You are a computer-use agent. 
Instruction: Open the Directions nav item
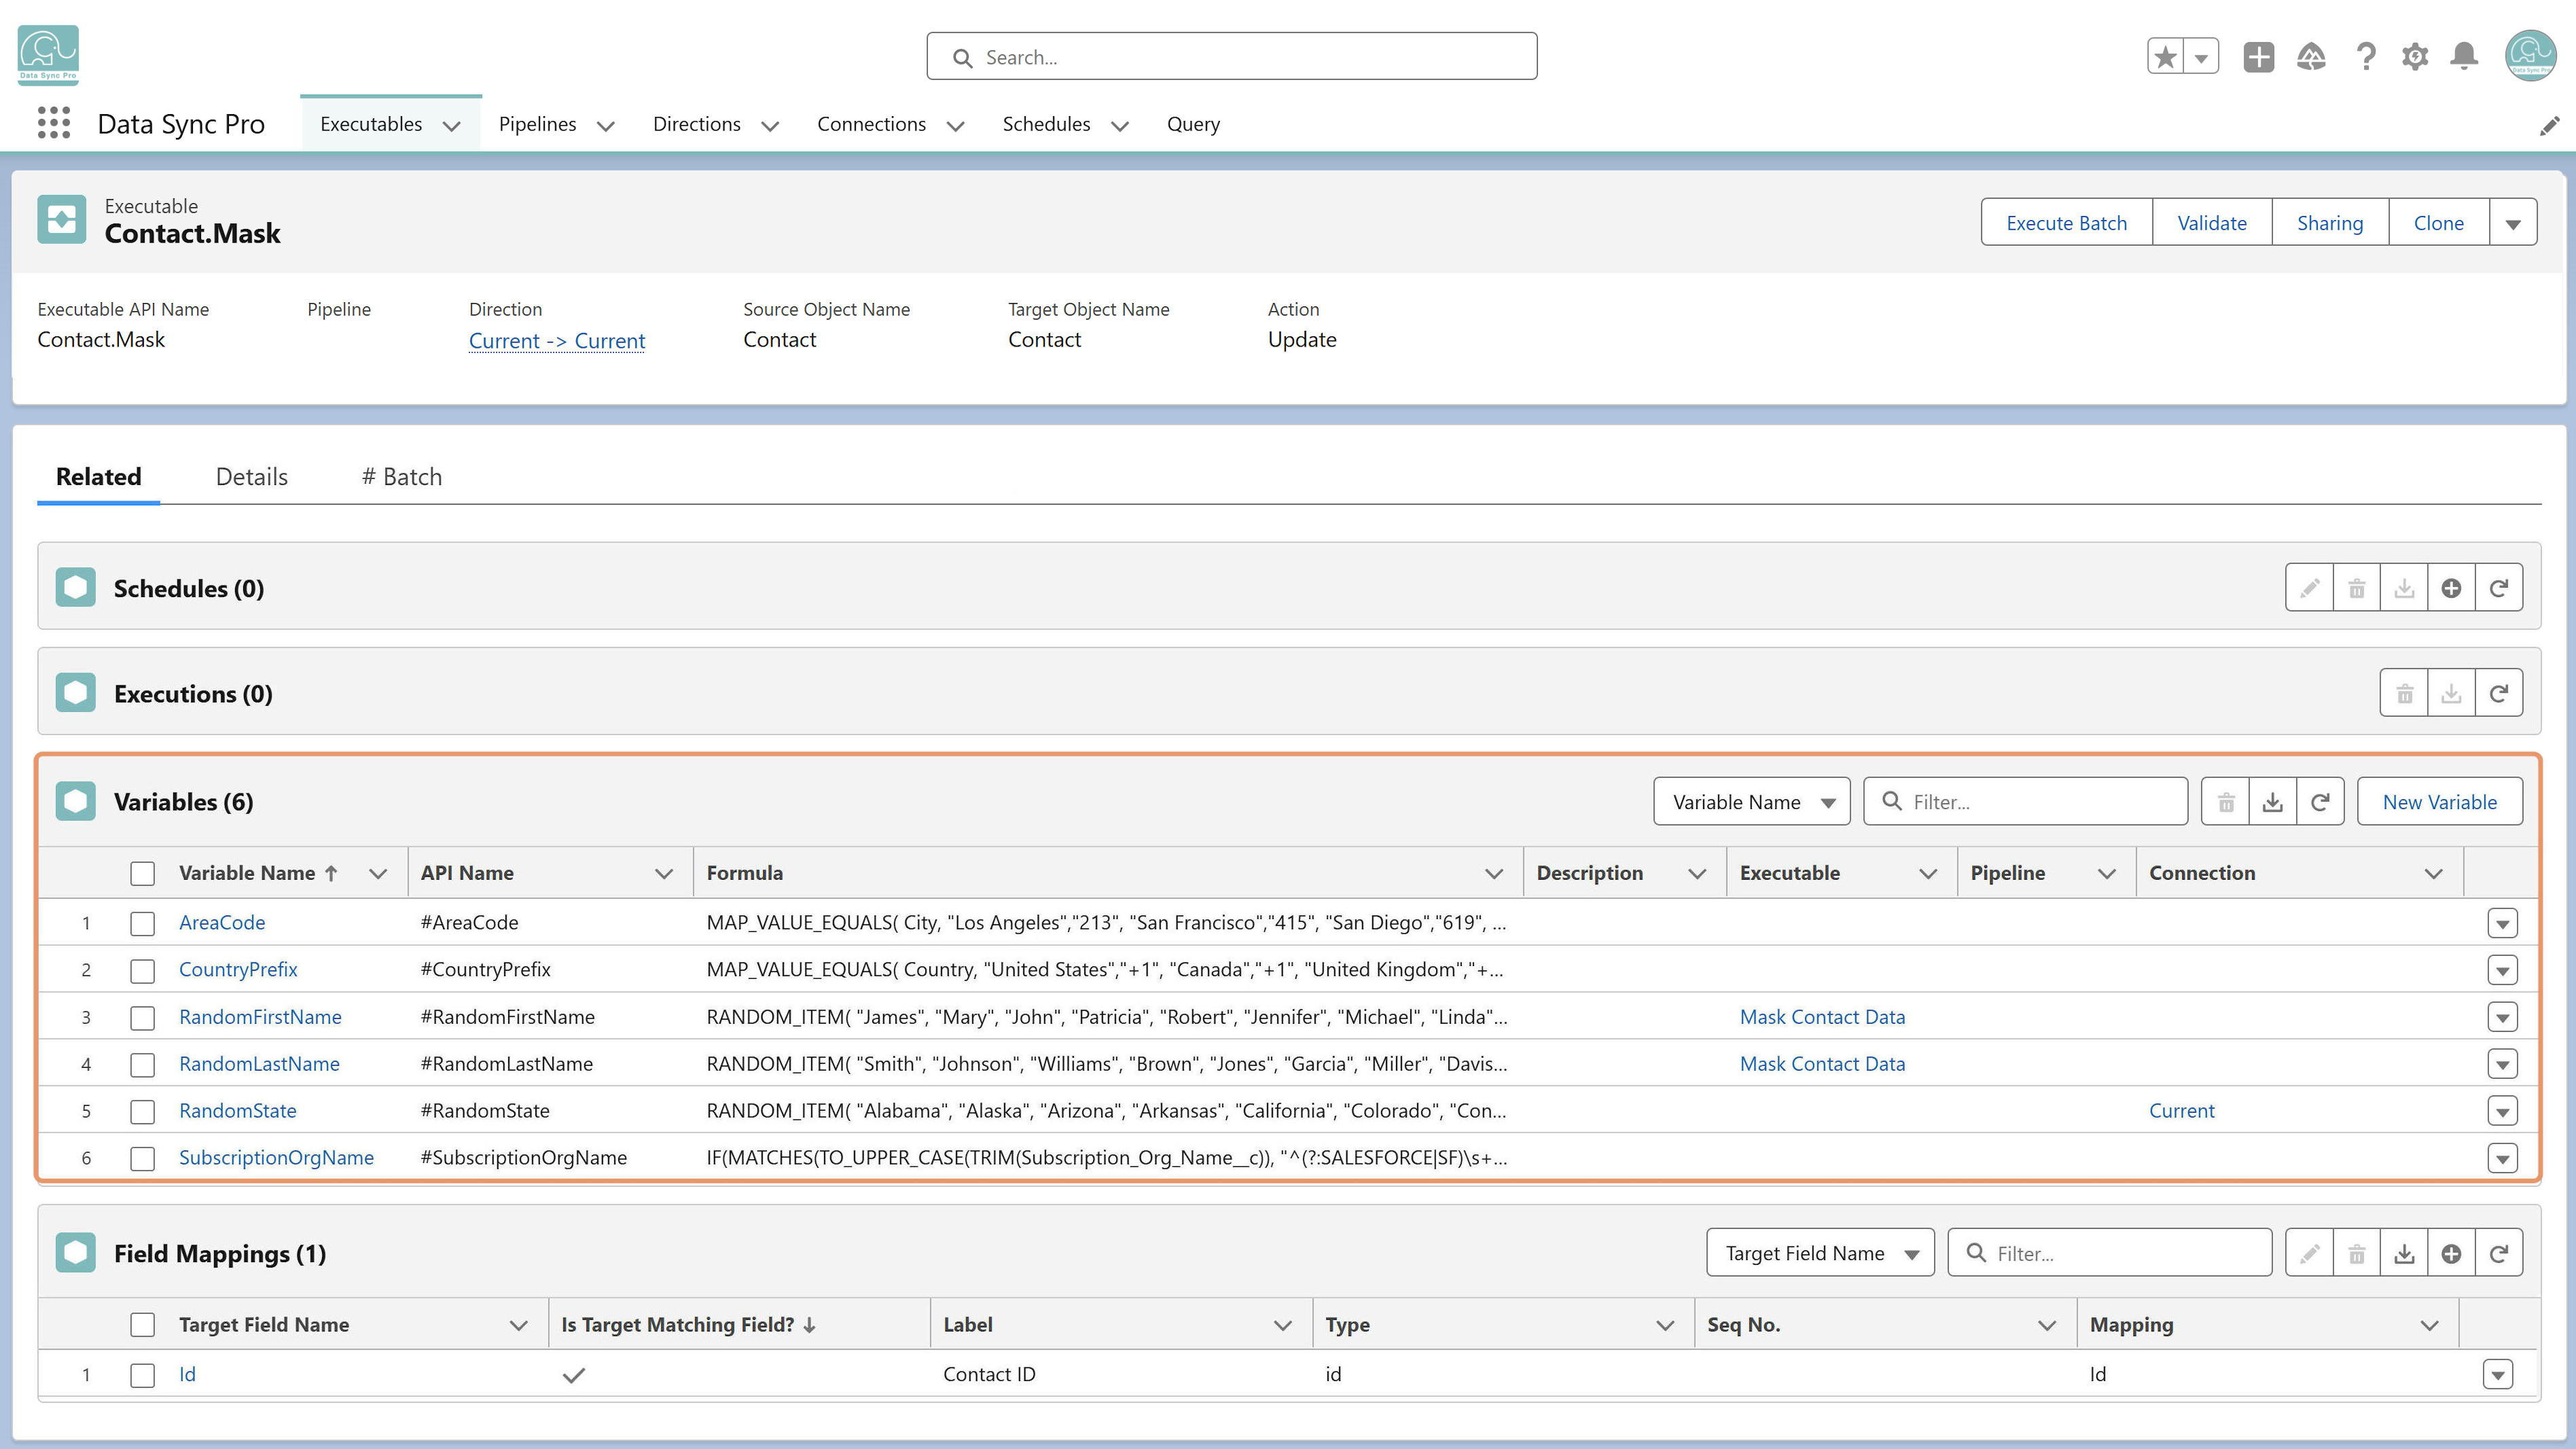[x=696, y=124]
